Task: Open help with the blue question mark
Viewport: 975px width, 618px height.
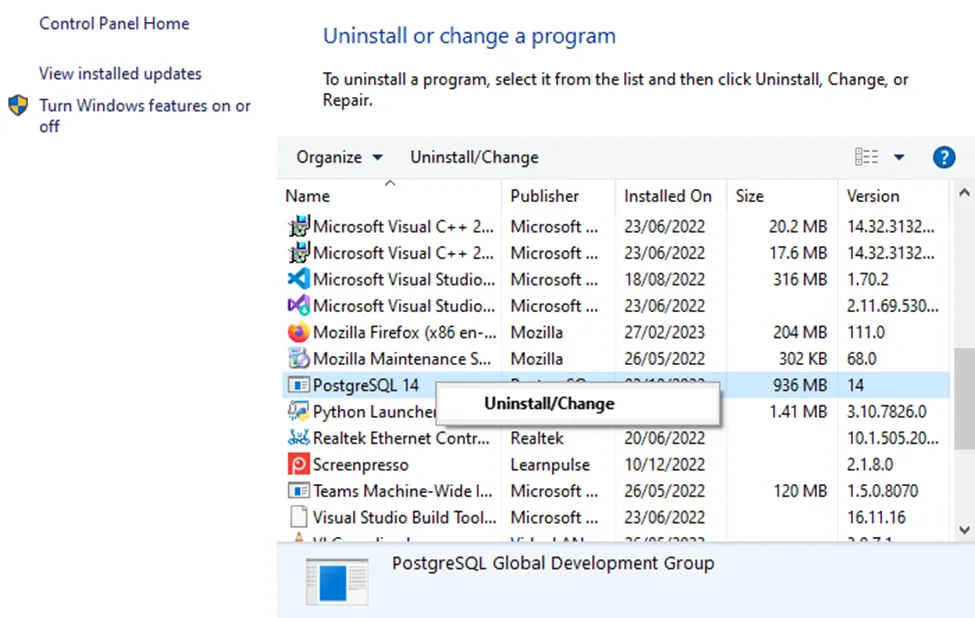Action: (943, 157)
